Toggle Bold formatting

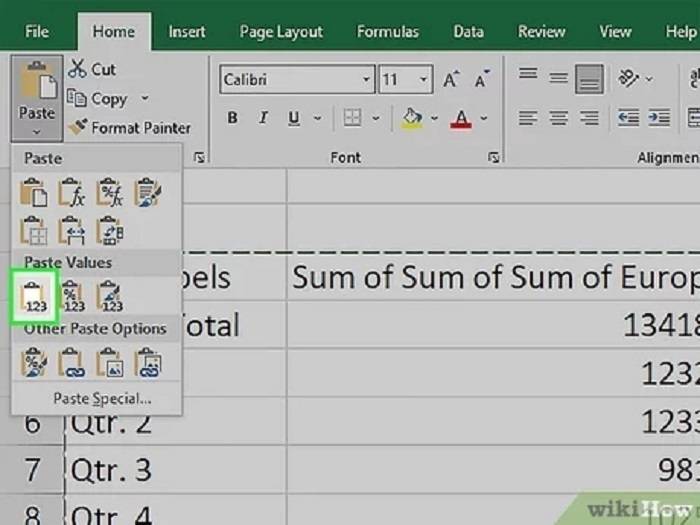click(232, 118)
